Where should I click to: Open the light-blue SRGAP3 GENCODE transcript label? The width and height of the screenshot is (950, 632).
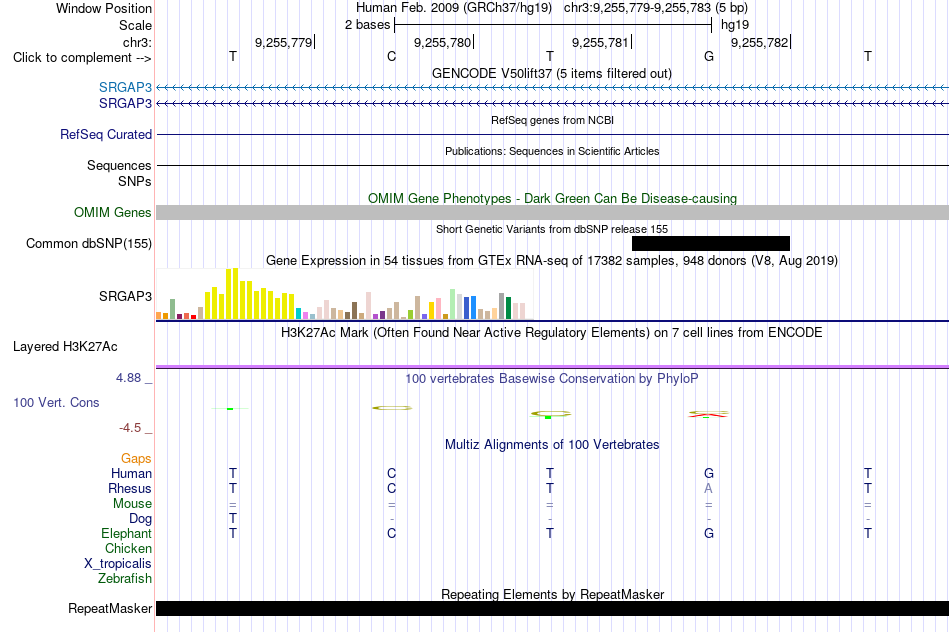125,88
